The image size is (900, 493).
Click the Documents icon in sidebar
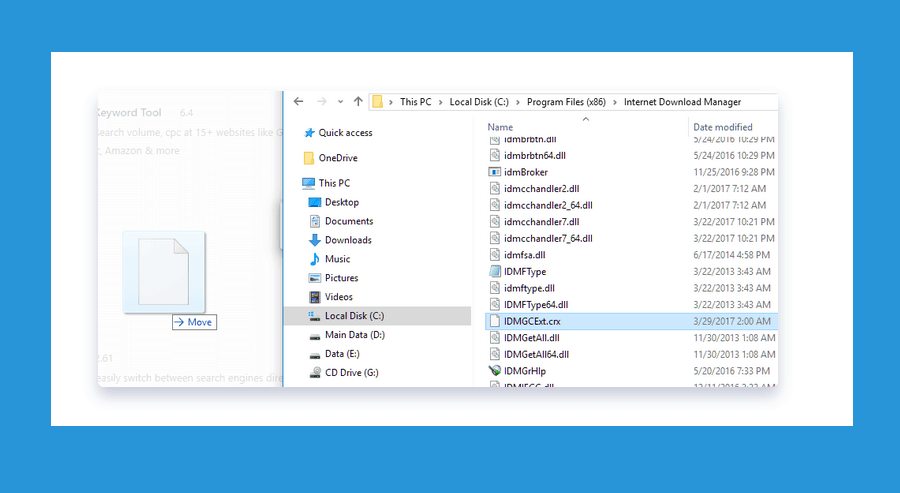pyautogui.click(x=315, y=221)
